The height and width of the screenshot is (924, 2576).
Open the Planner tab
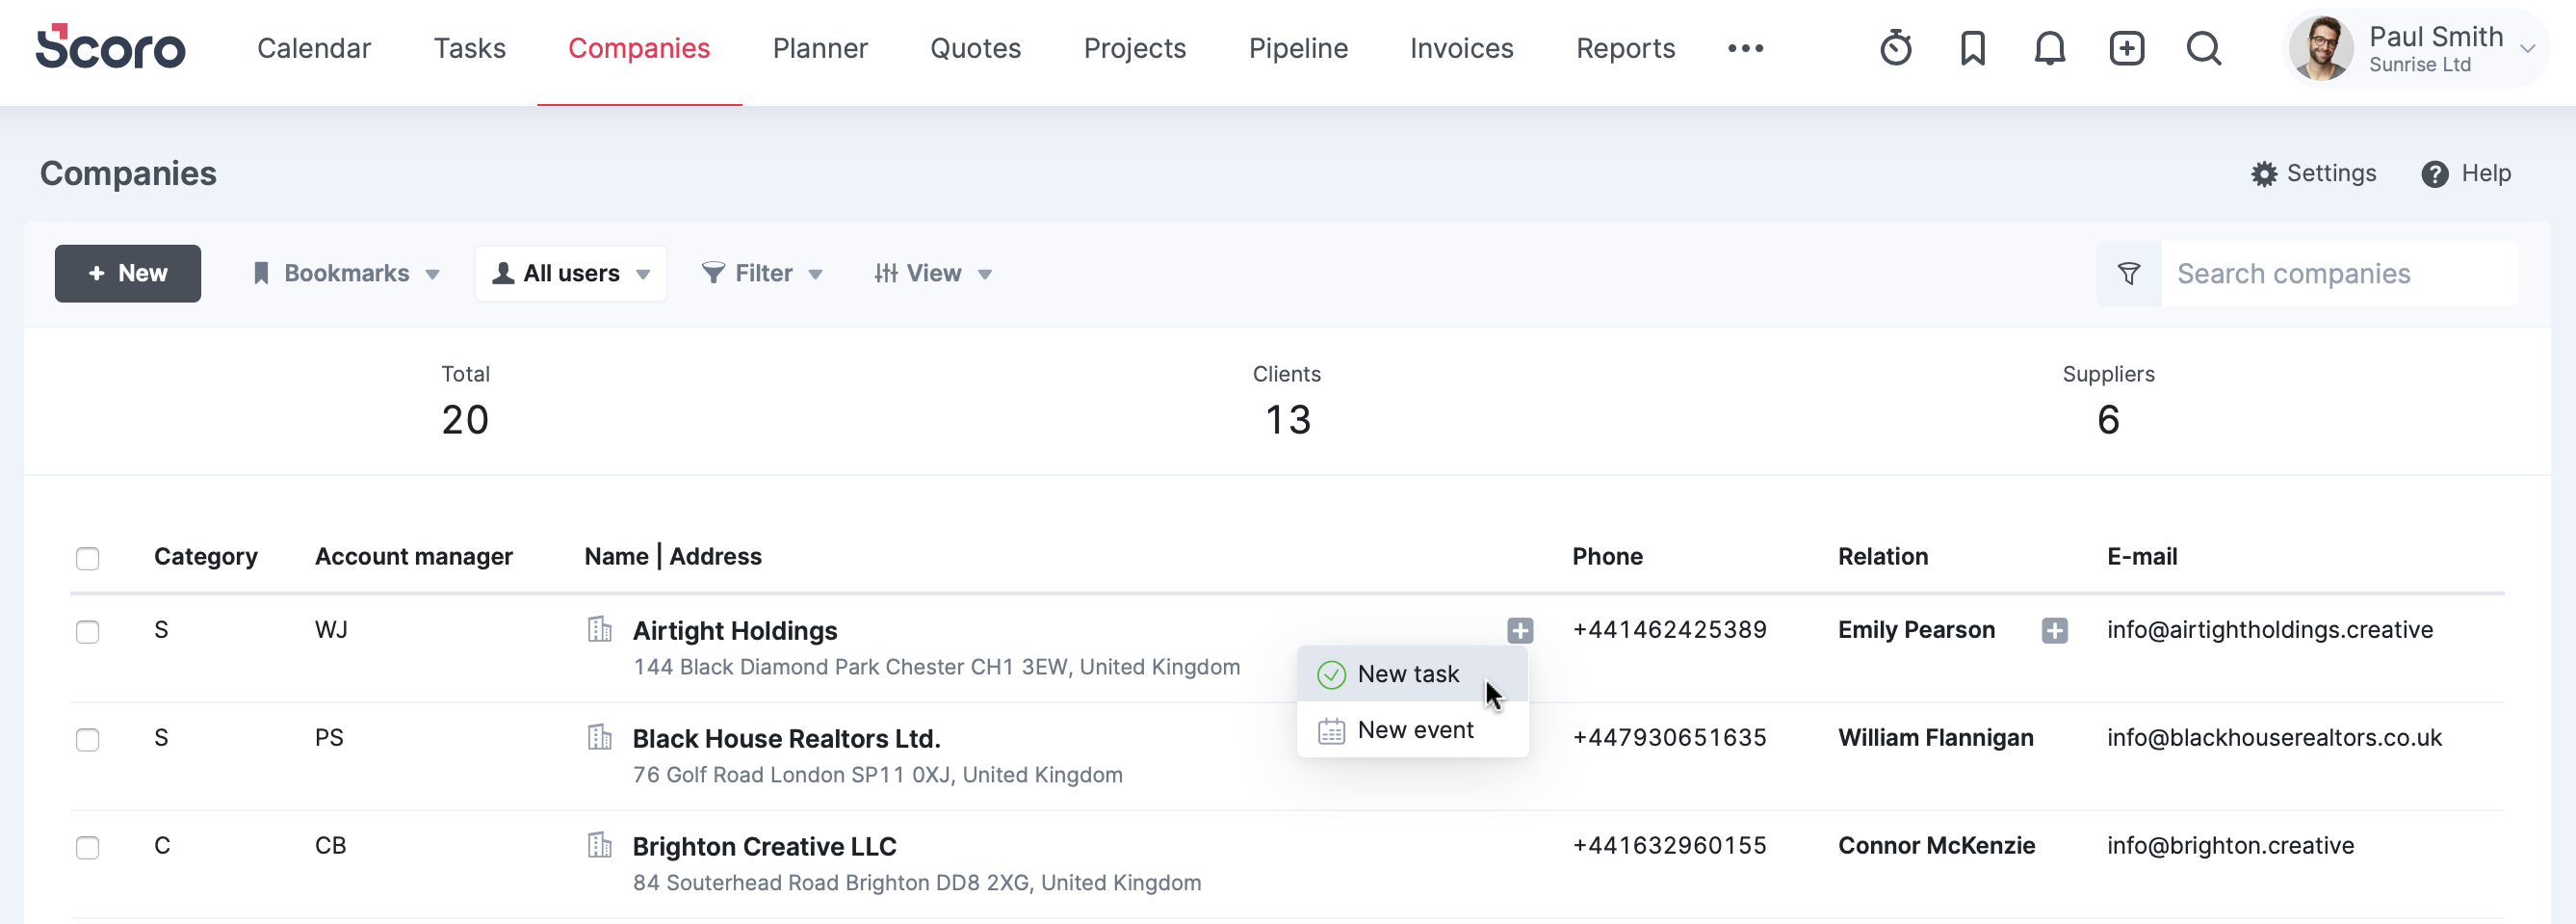(x=820, y=48)
